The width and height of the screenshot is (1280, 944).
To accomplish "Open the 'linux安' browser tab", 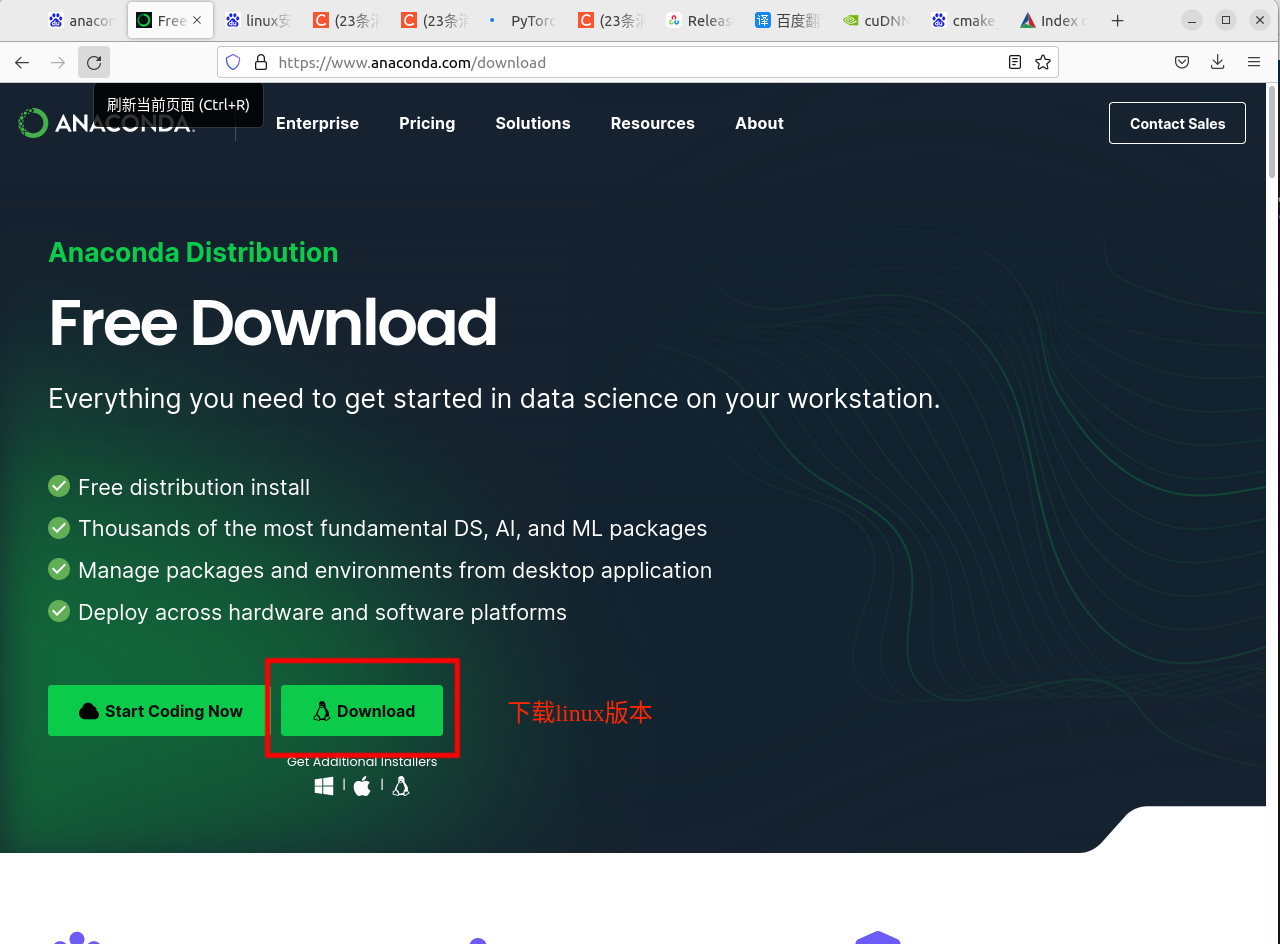I will [258, 20].
